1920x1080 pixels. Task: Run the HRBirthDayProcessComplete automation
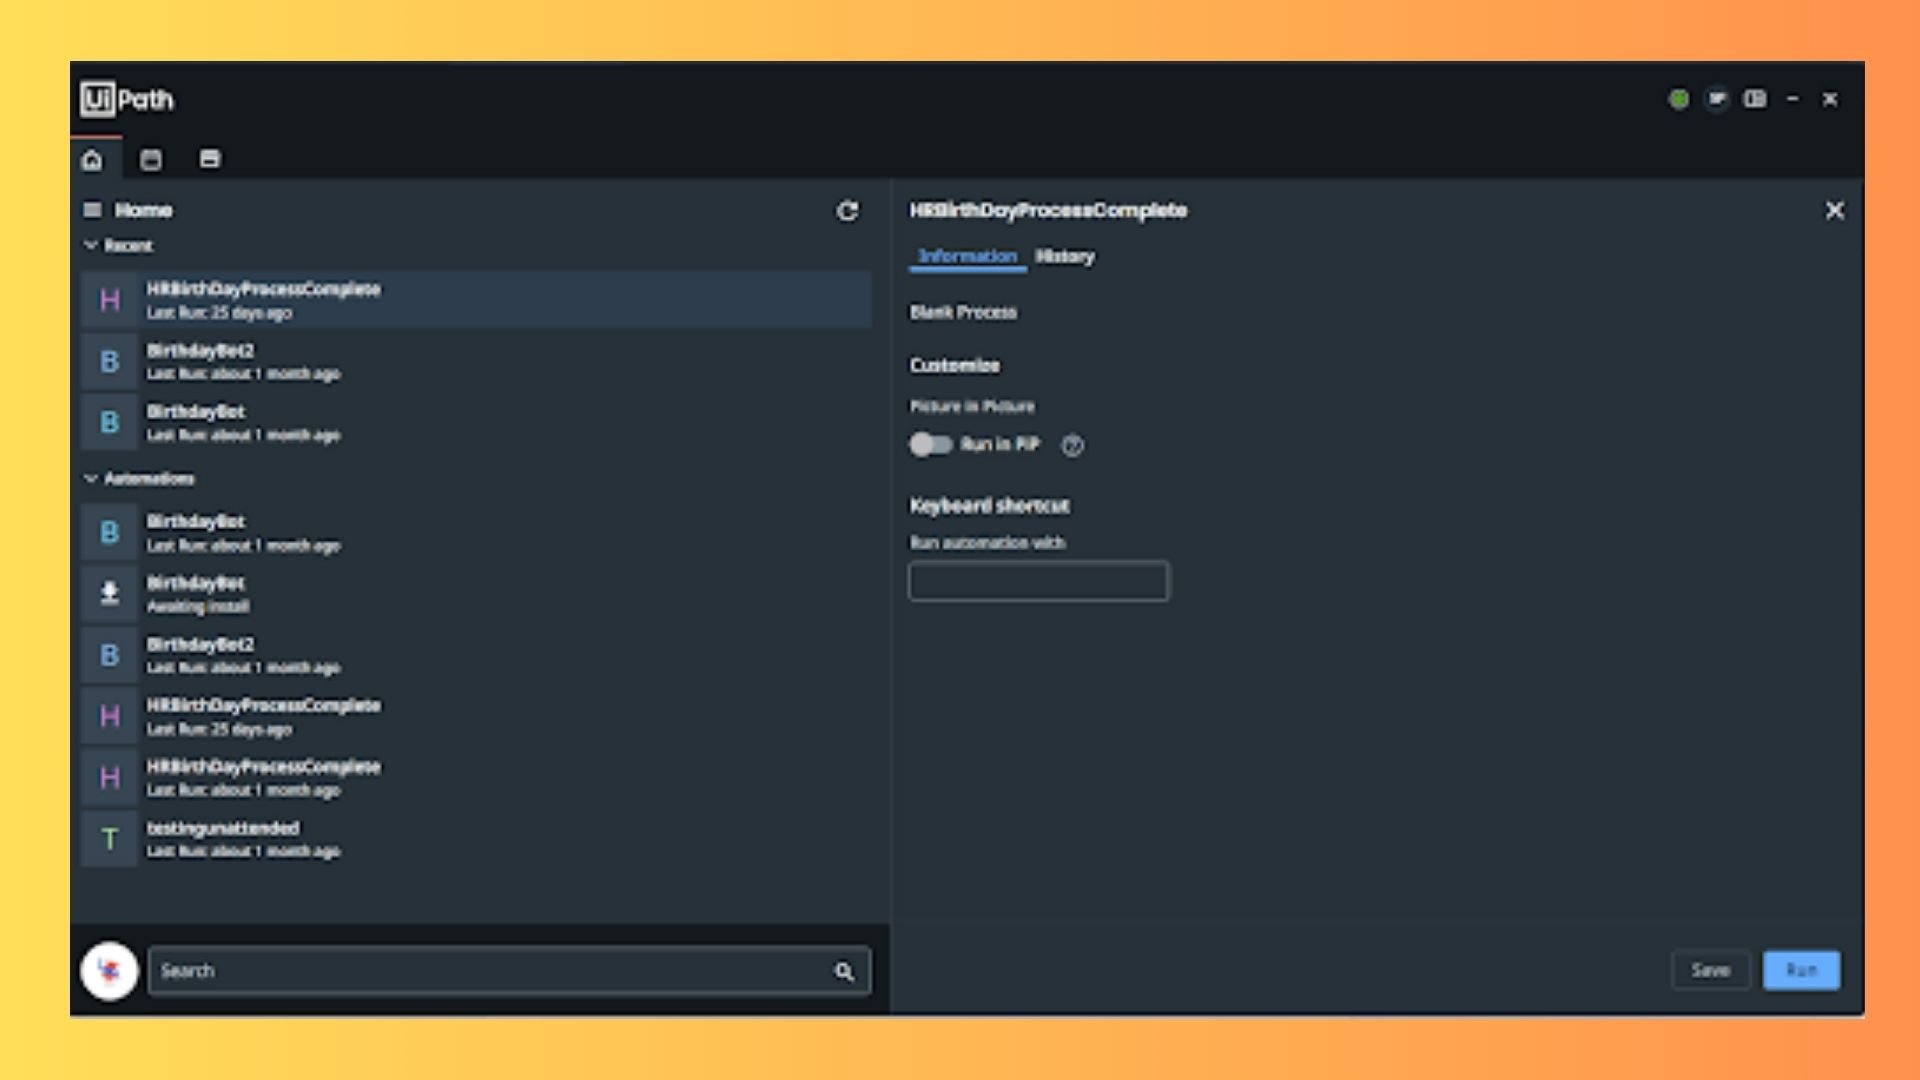click(1801, 970)
